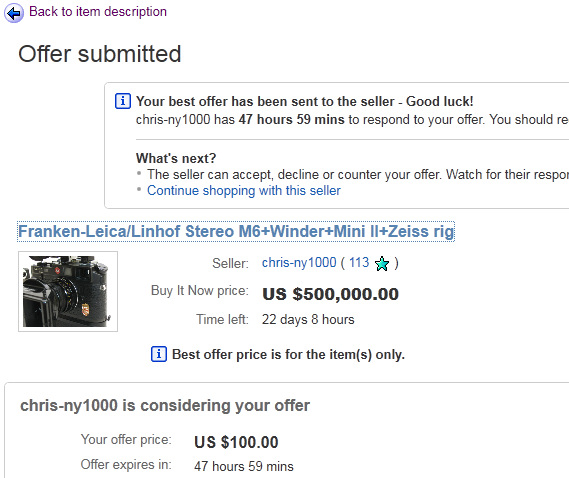Click the 47 hours 59 mins expiry text
Screen dimensions: 569x478
pyautogui.click(x=243, y=466)
